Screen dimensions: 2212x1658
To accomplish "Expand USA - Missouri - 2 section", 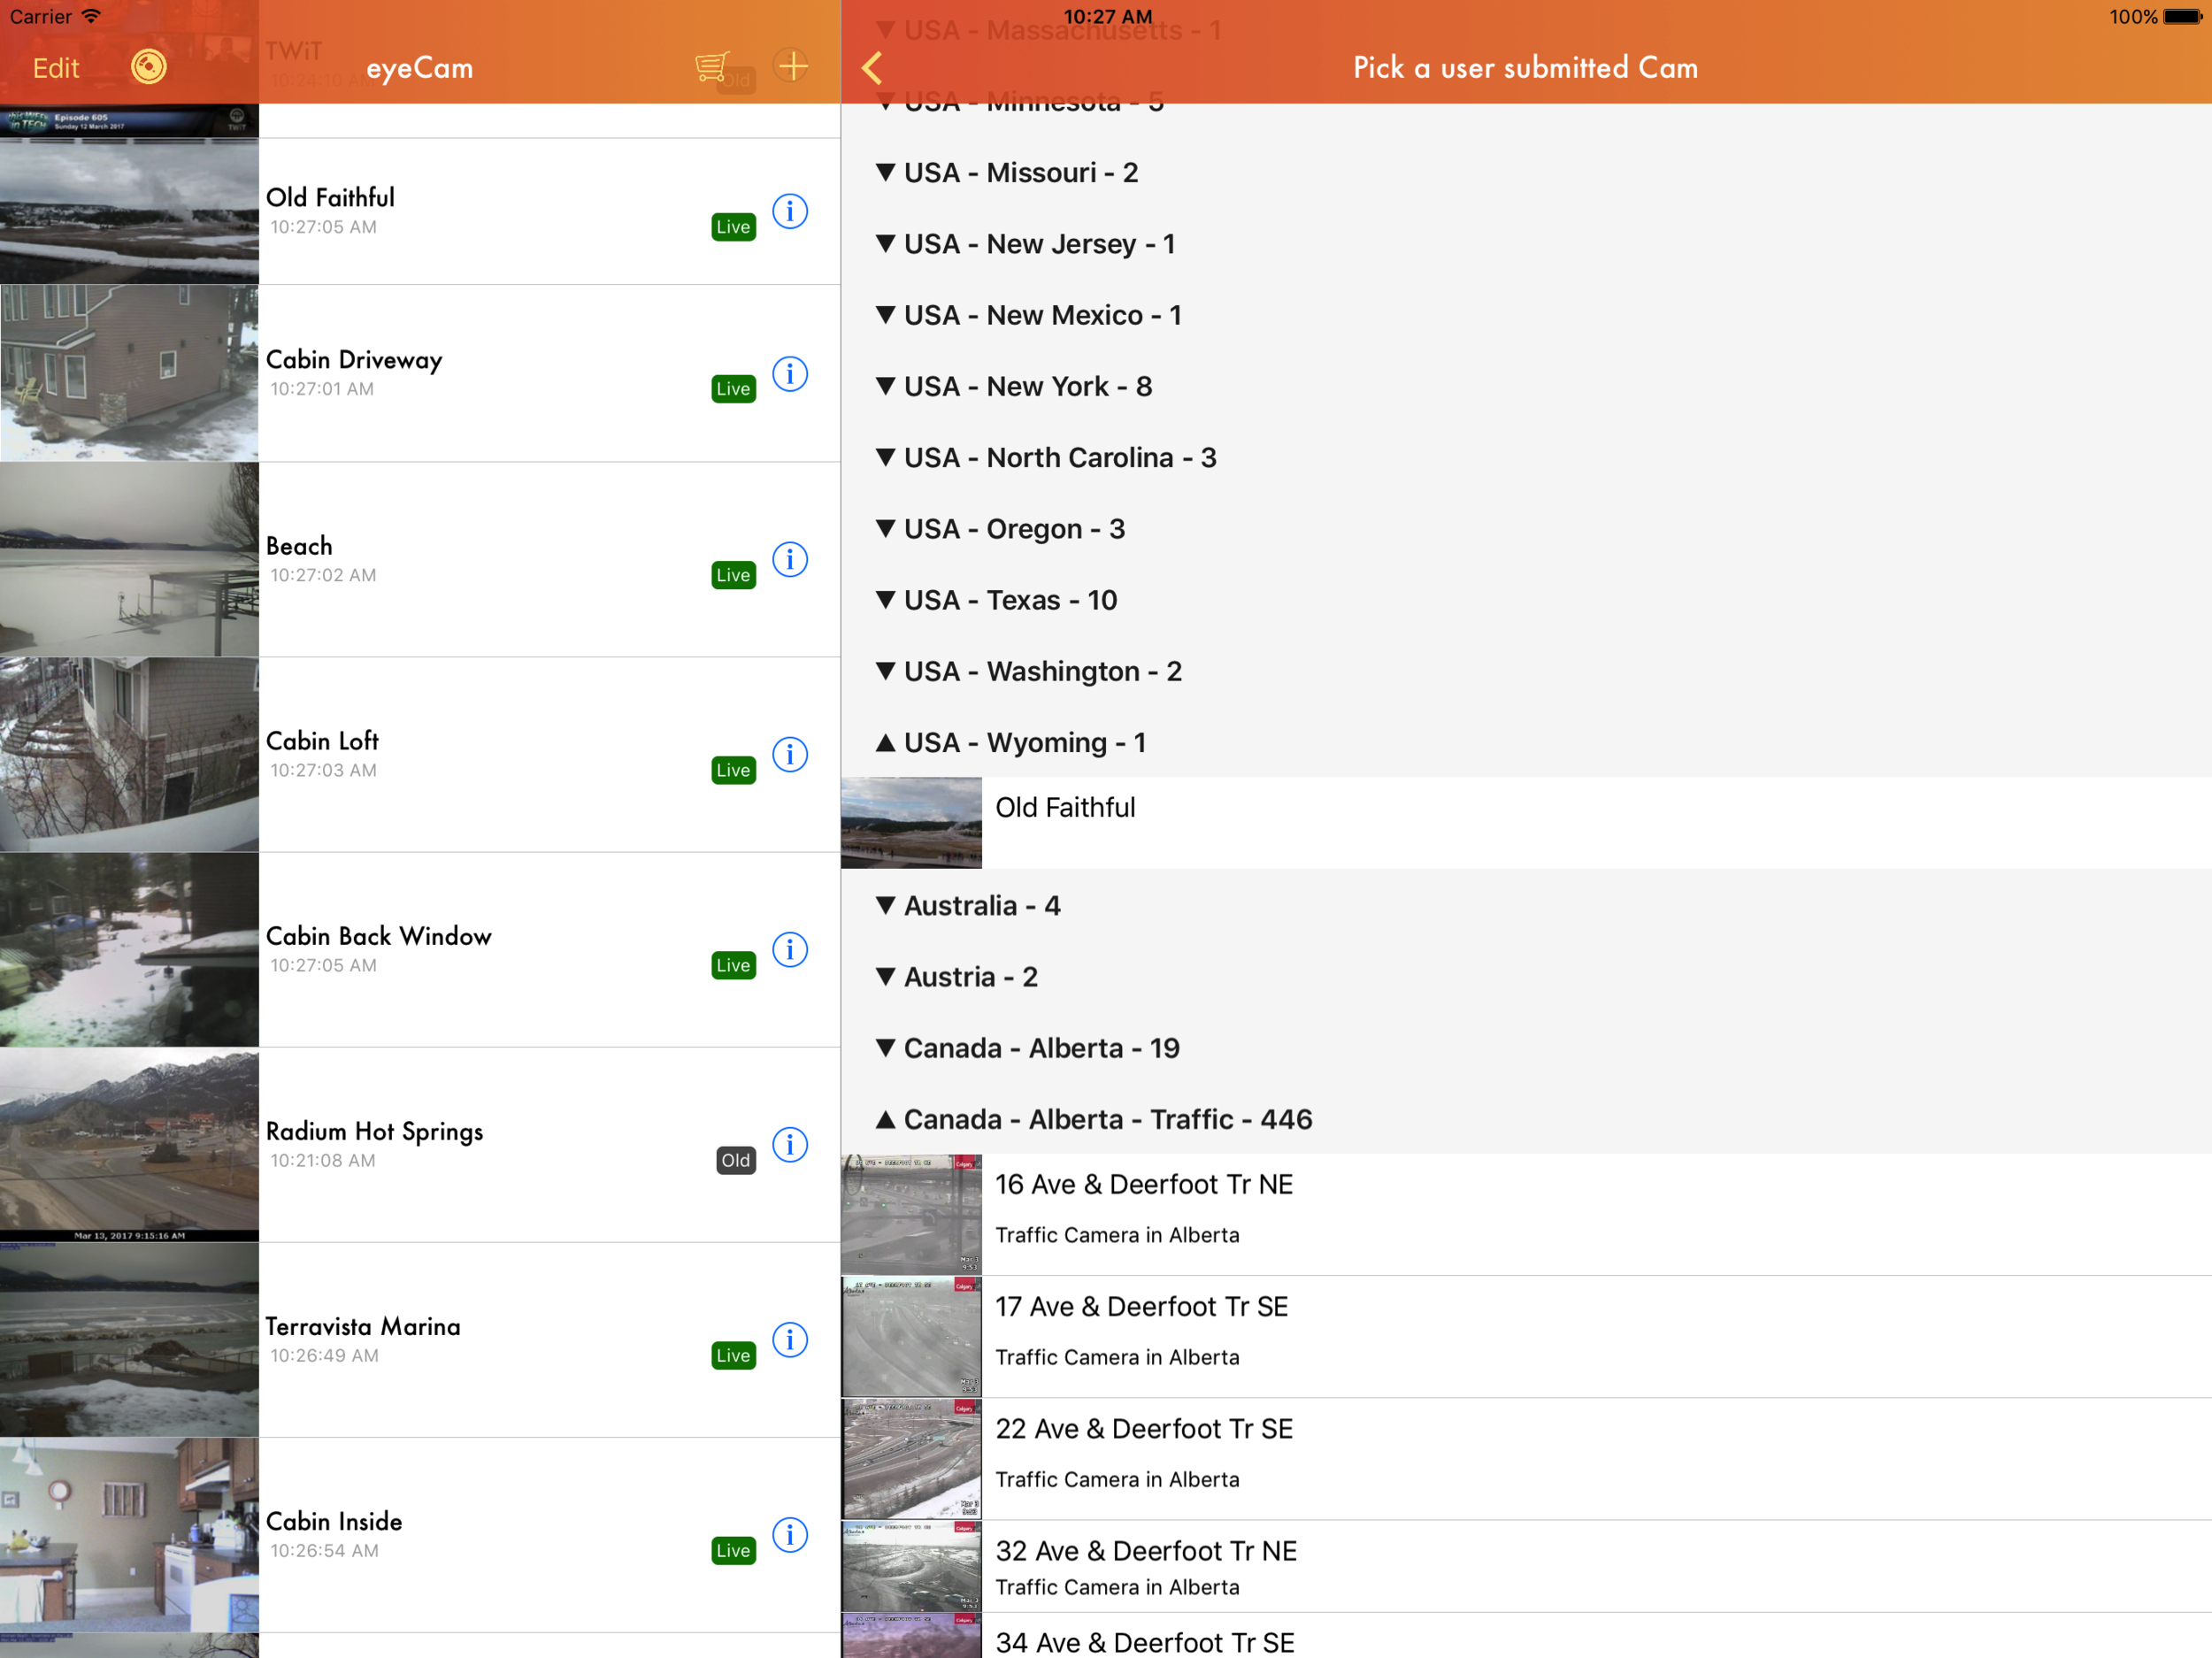I will pyautogui.click(x=1526, y=173).
